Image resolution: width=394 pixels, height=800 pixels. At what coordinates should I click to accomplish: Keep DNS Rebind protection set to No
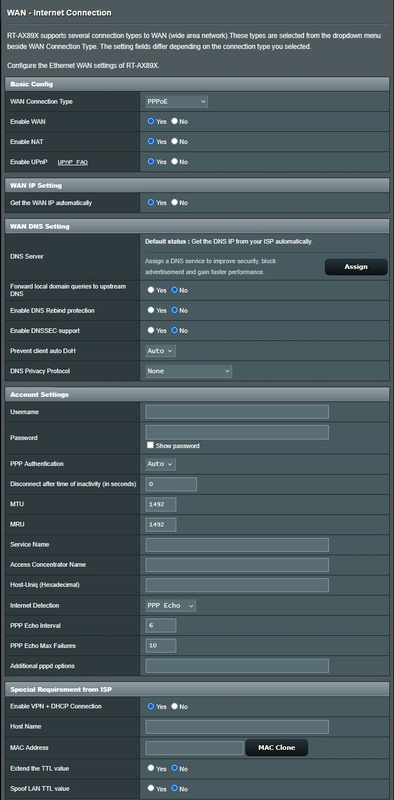tap(175, 310)
